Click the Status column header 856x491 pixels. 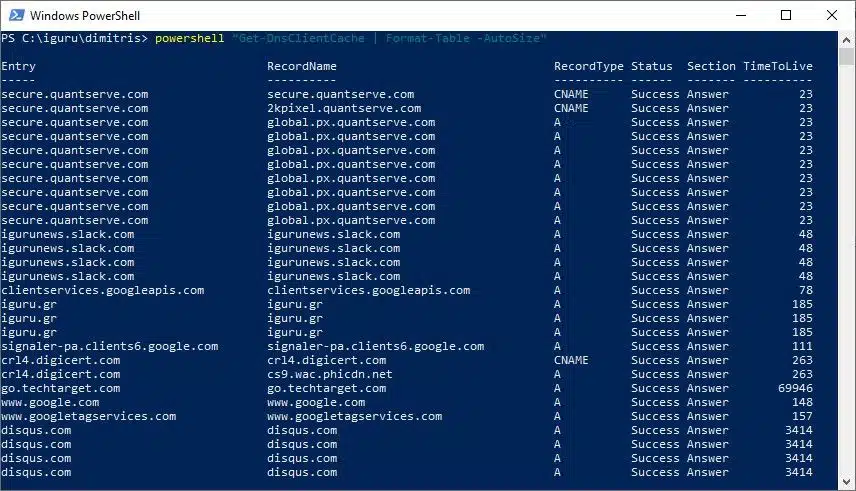pos(652,66)
